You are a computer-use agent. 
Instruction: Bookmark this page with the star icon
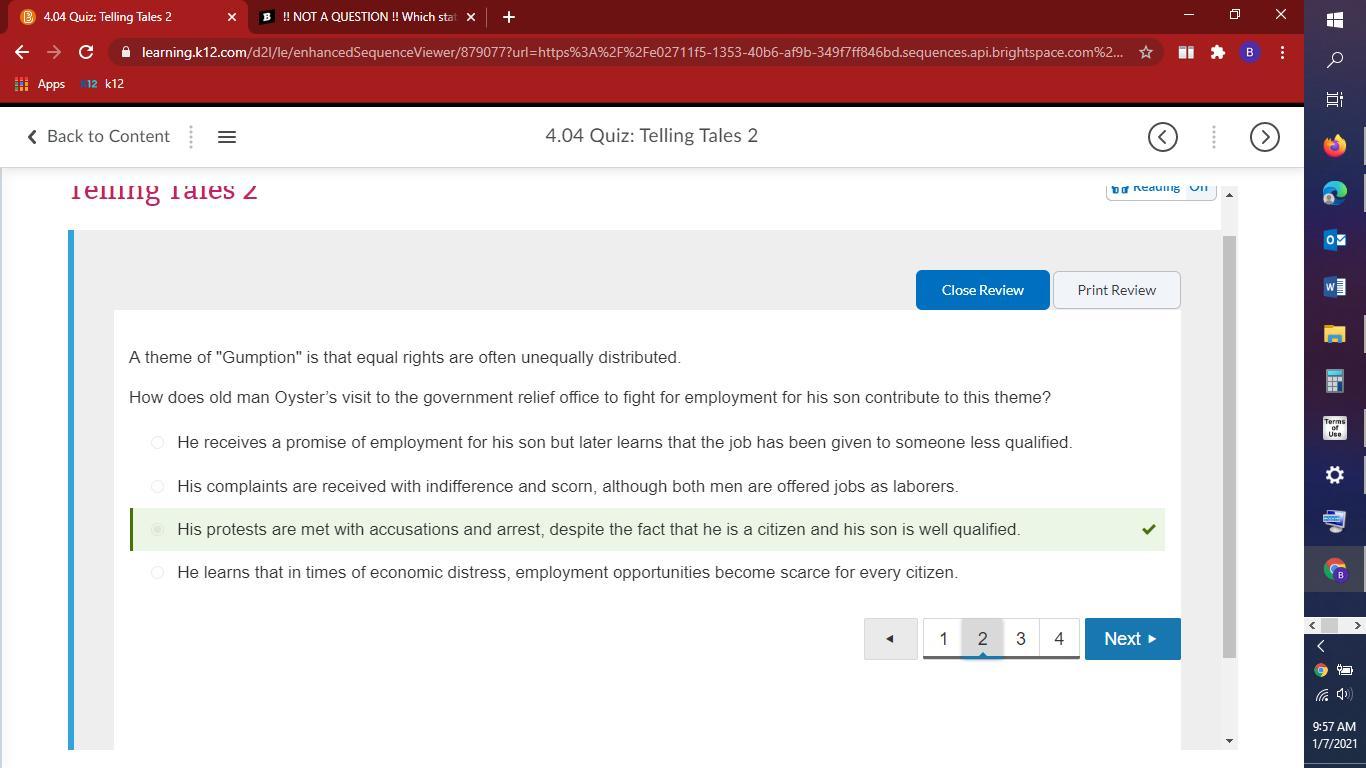[x=1146, y=52]
